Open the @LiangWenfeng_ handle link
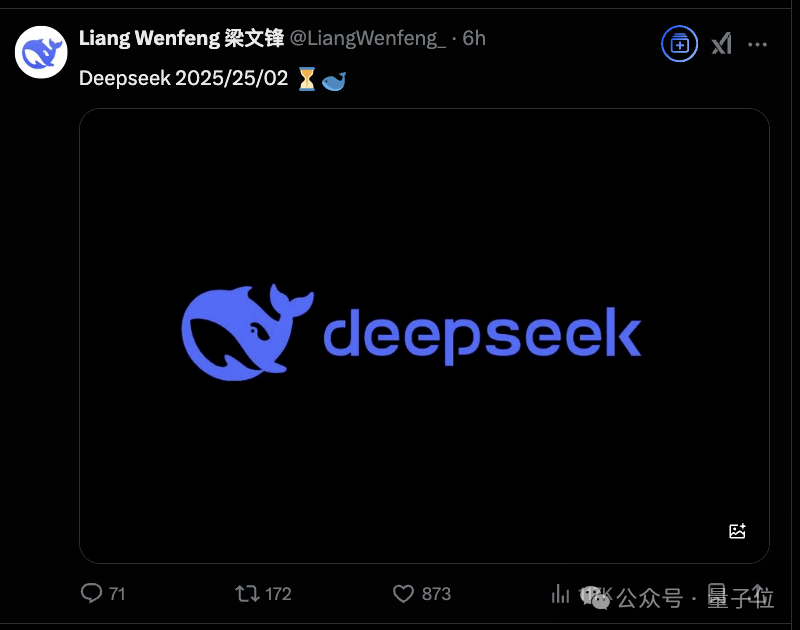 (x=367, y=38)
